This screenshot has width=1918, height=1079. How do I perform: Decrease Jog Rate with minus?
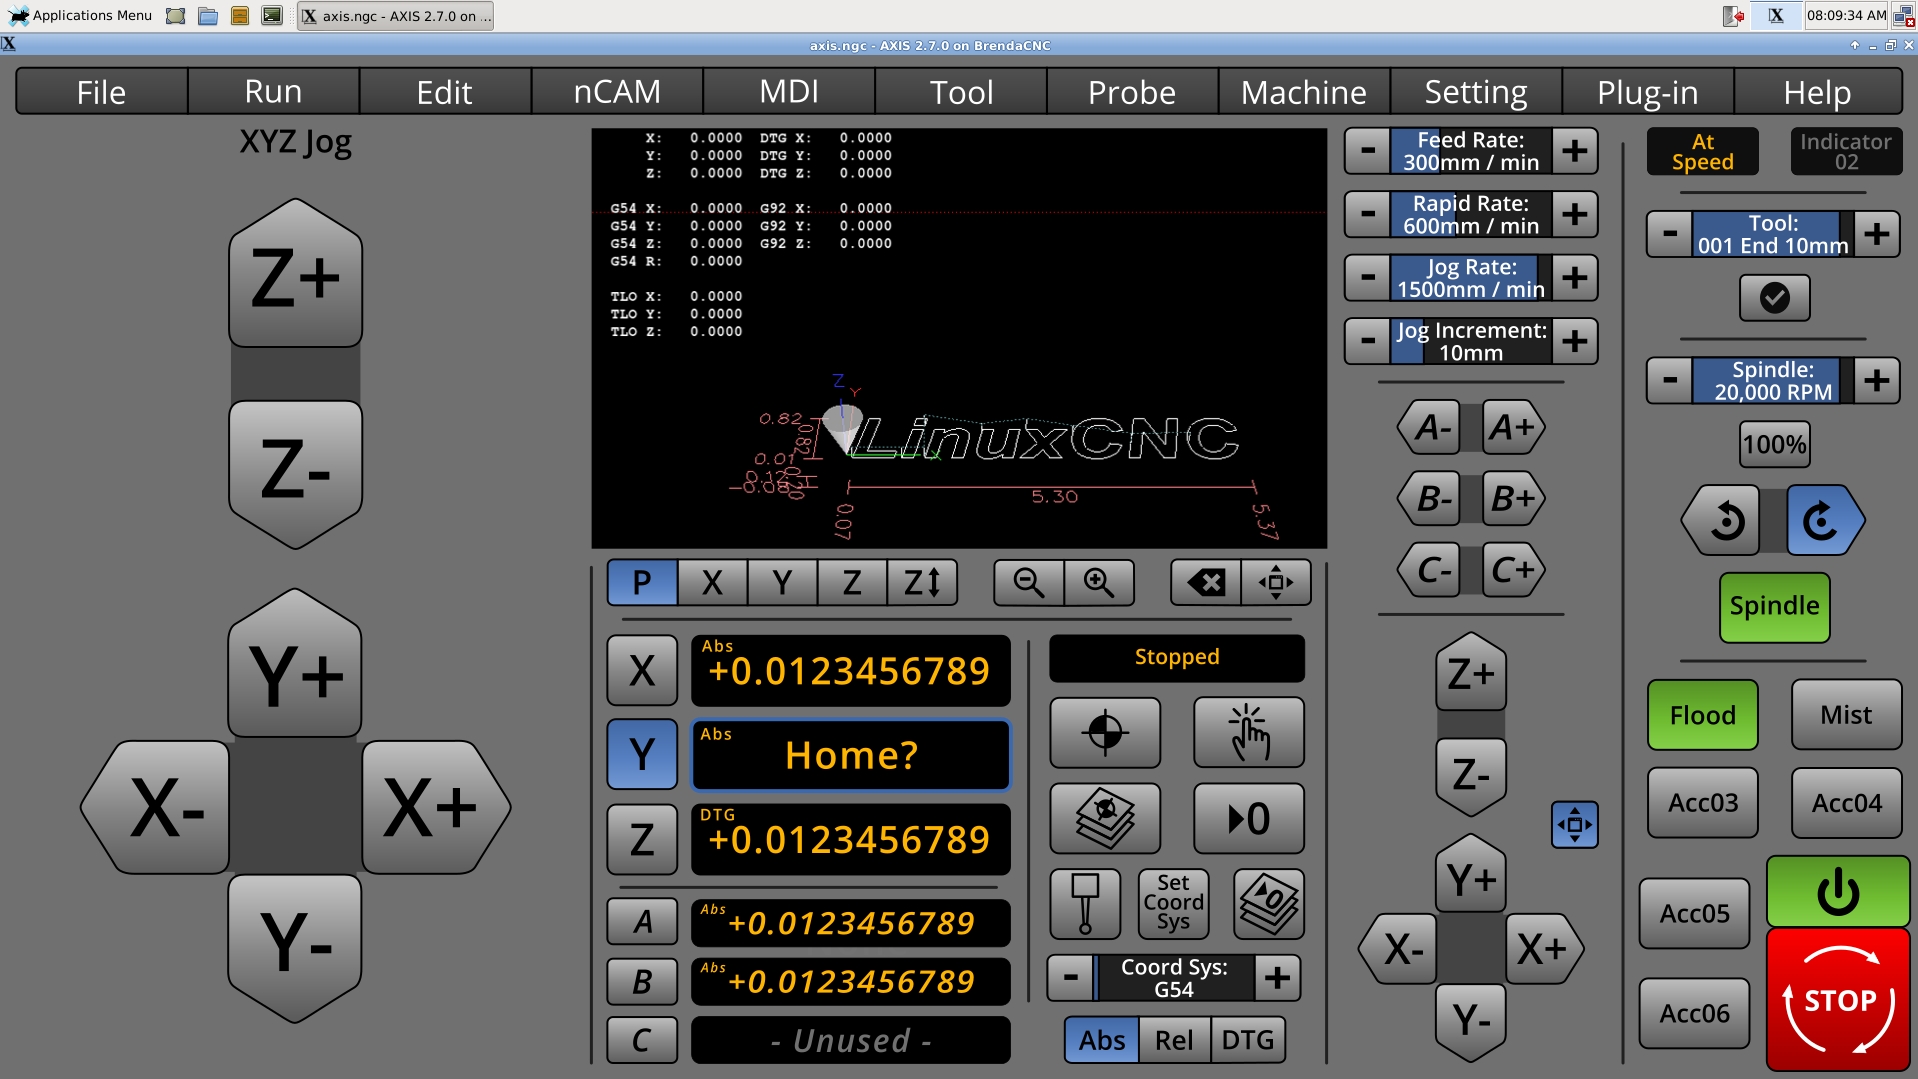point(1368,278)
